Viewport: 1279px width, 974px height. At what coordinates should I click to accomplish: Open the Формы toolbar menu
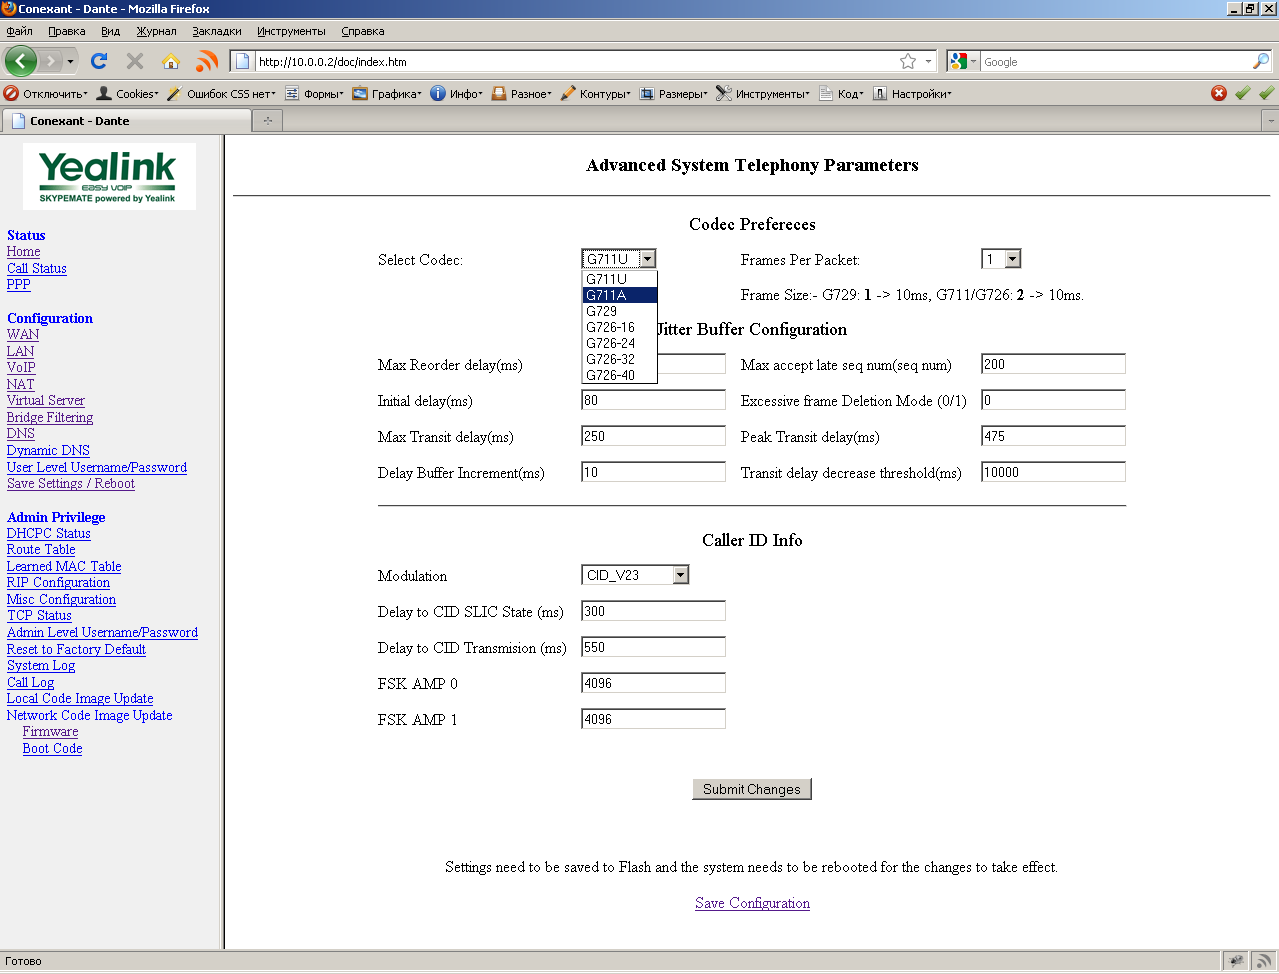(314, 93)
